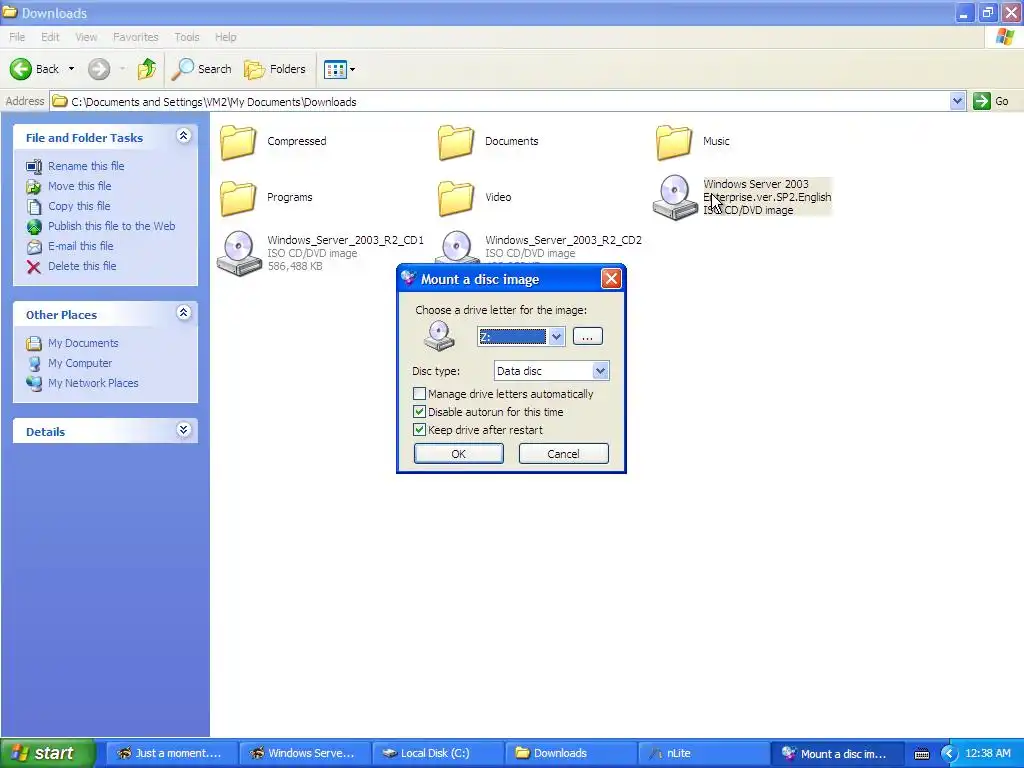
Task: Select the Music folder icon
Action: [x=674, y=142]
